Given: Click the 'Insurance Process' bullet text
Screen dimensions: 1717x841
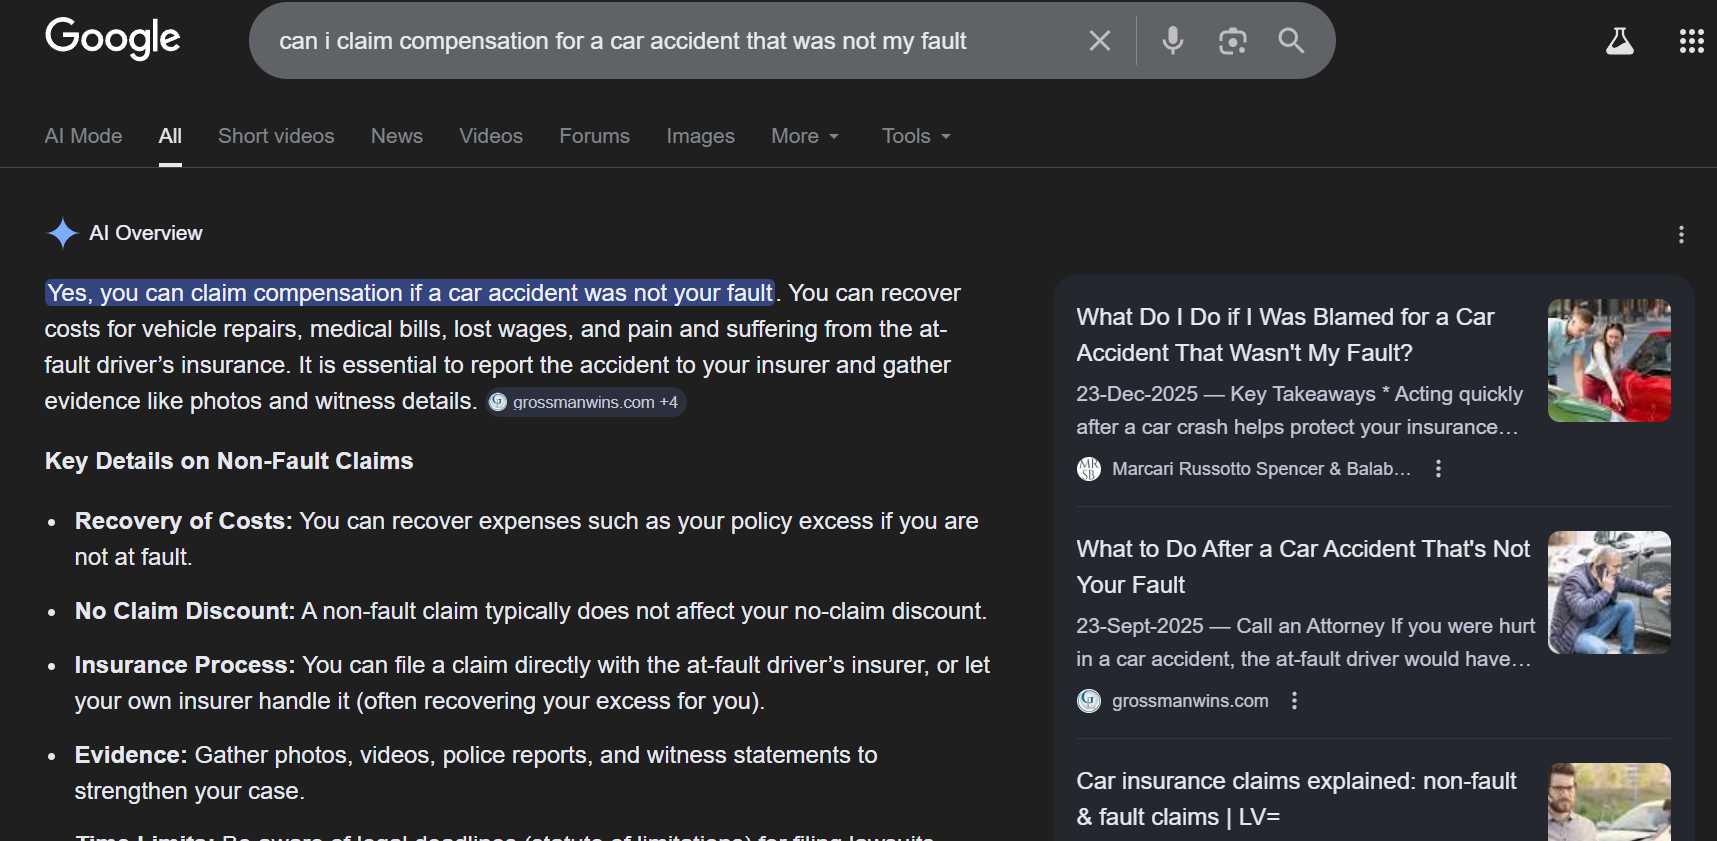Looking at the screenshot, I should [532, 683].
